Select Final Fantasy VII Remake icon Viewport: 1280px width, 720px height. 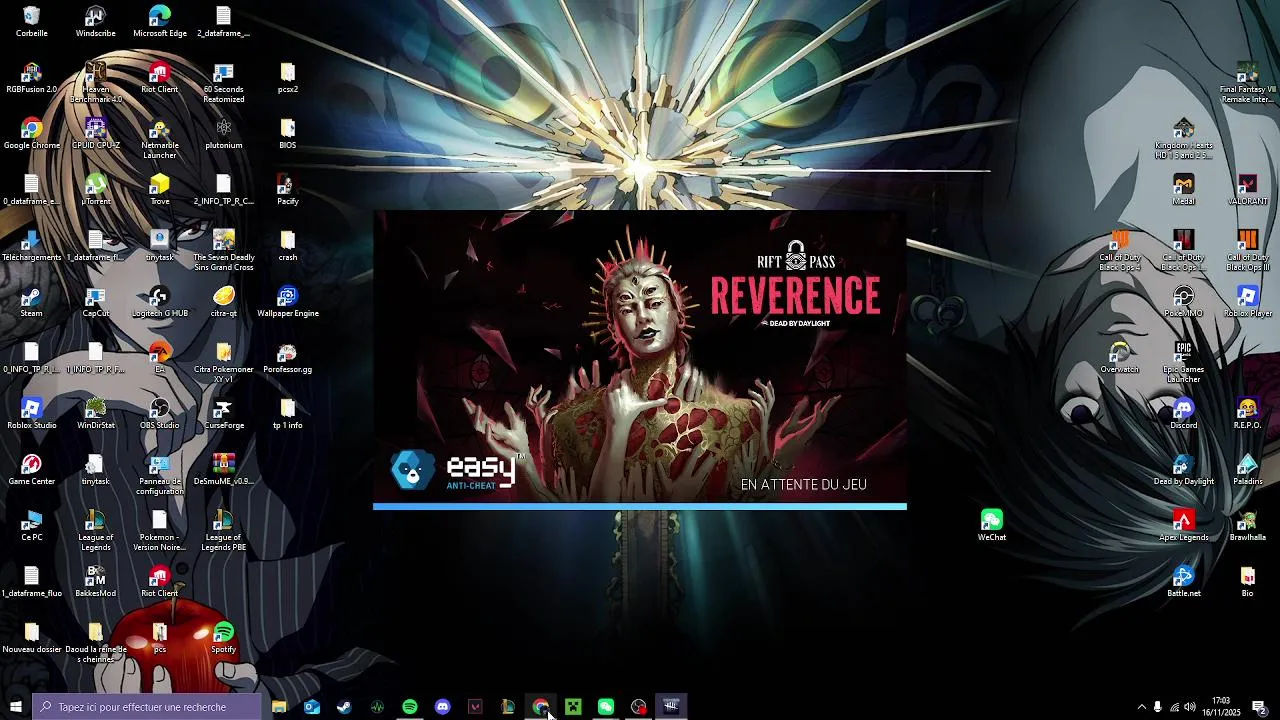pos(1247,83)
